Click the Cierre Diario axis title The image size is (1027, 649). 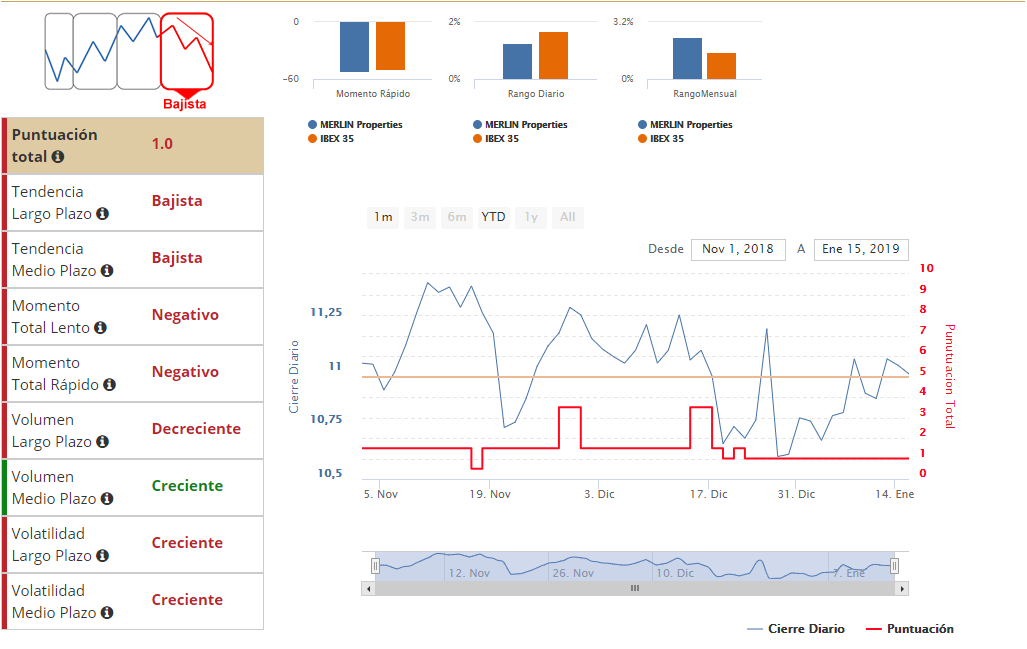(x=294, y=377)
